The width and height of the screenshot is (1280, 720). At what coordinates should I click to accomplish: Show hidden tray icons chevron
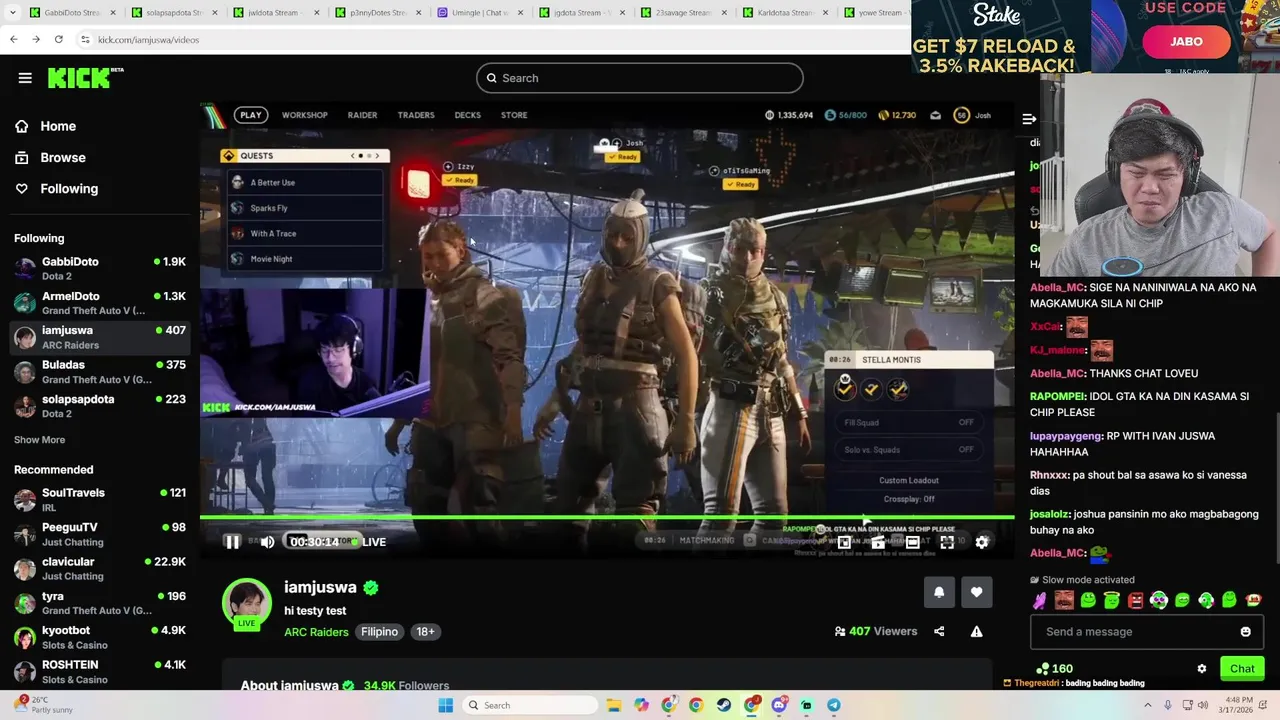tap(1147, 705)
